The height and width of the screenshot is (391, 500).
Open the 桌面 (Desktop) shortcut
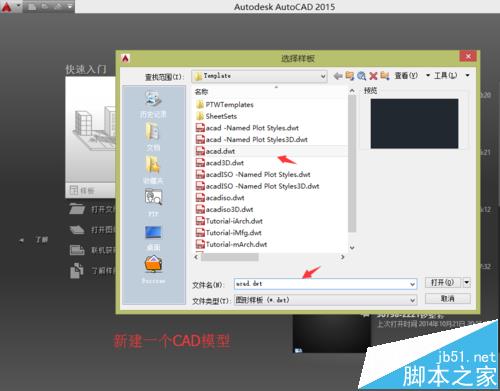(153, 238)
